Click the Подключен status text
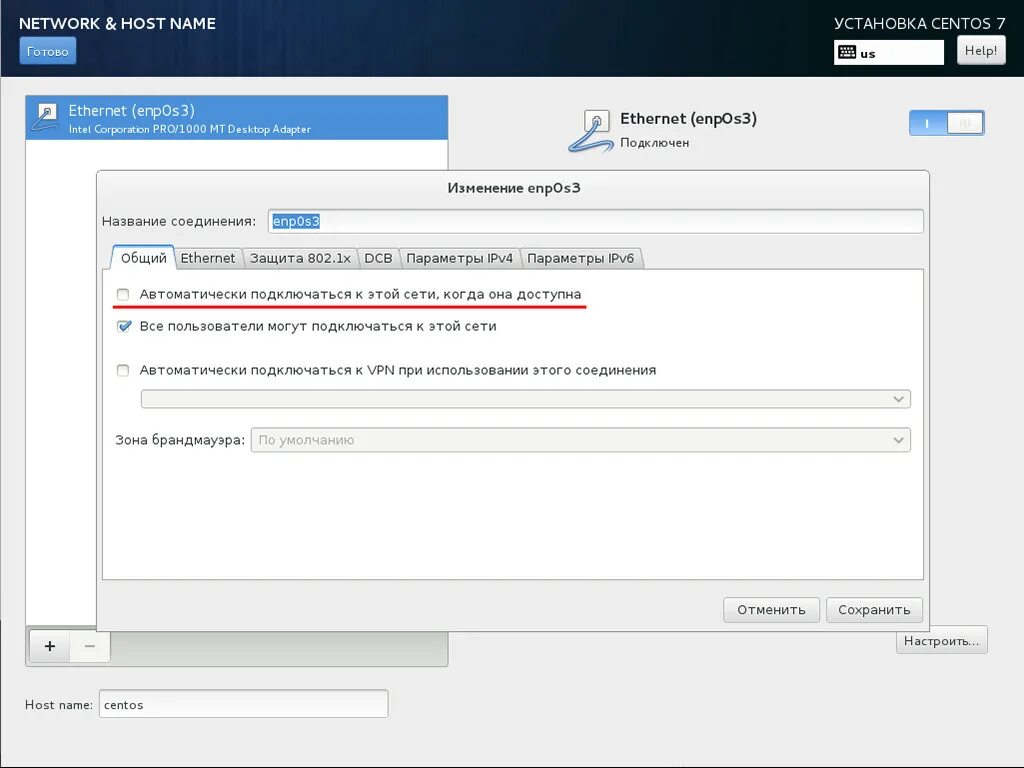Screen dimensions: 1024x768 654,142
